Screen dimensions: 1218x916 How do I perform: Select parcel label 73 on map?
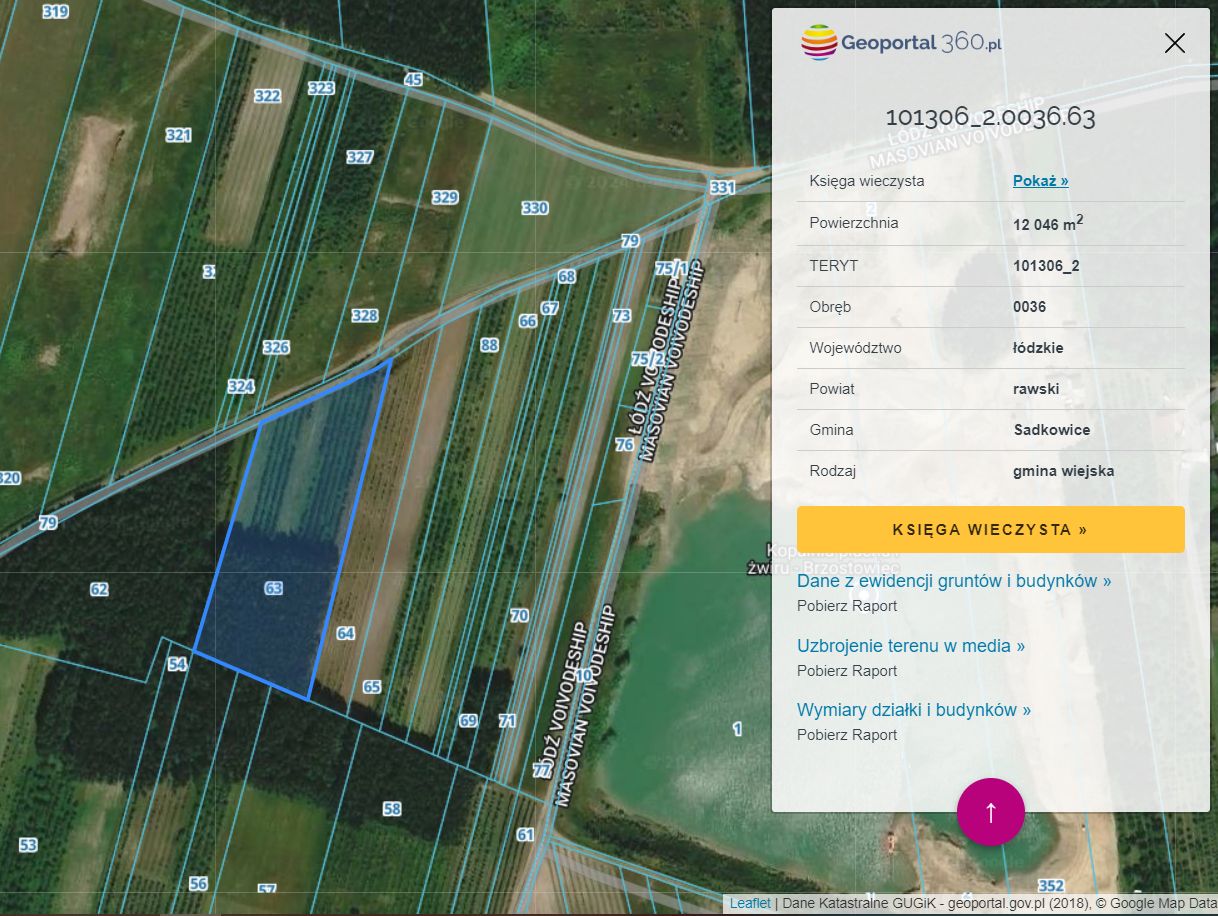point(622,315)
